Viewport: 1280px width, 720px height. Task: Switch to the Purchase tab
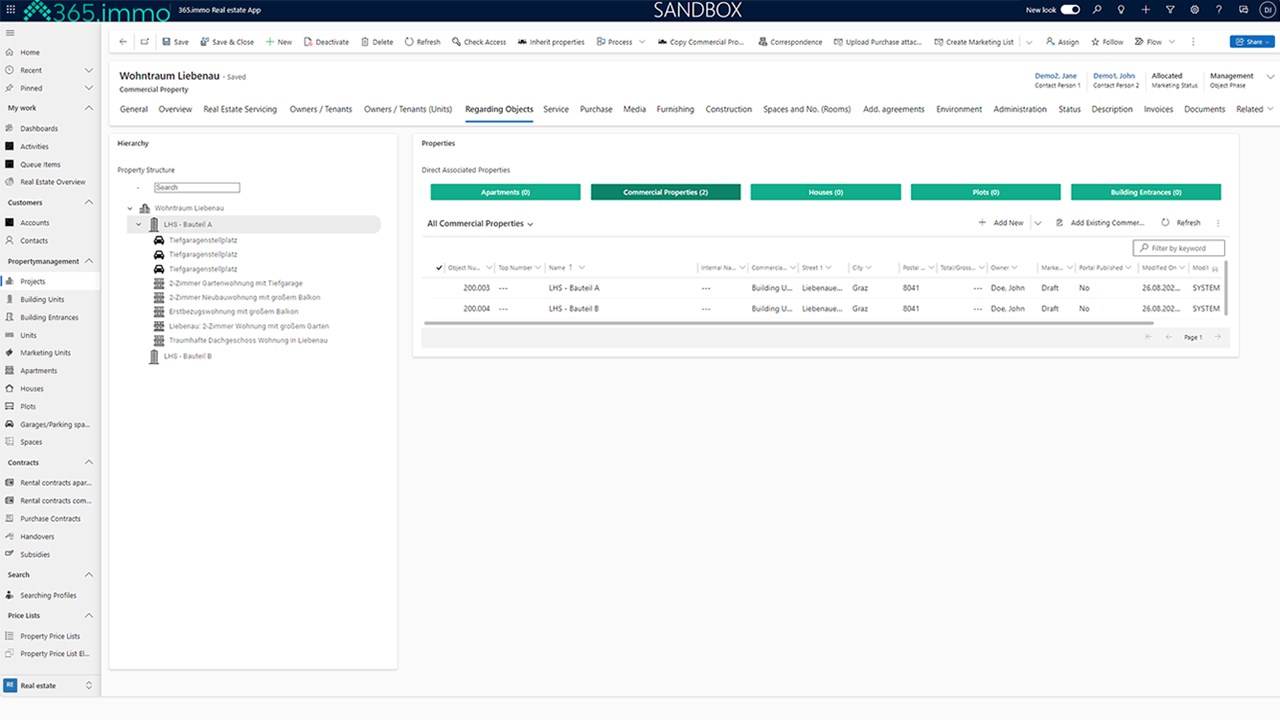coord(596,109)
